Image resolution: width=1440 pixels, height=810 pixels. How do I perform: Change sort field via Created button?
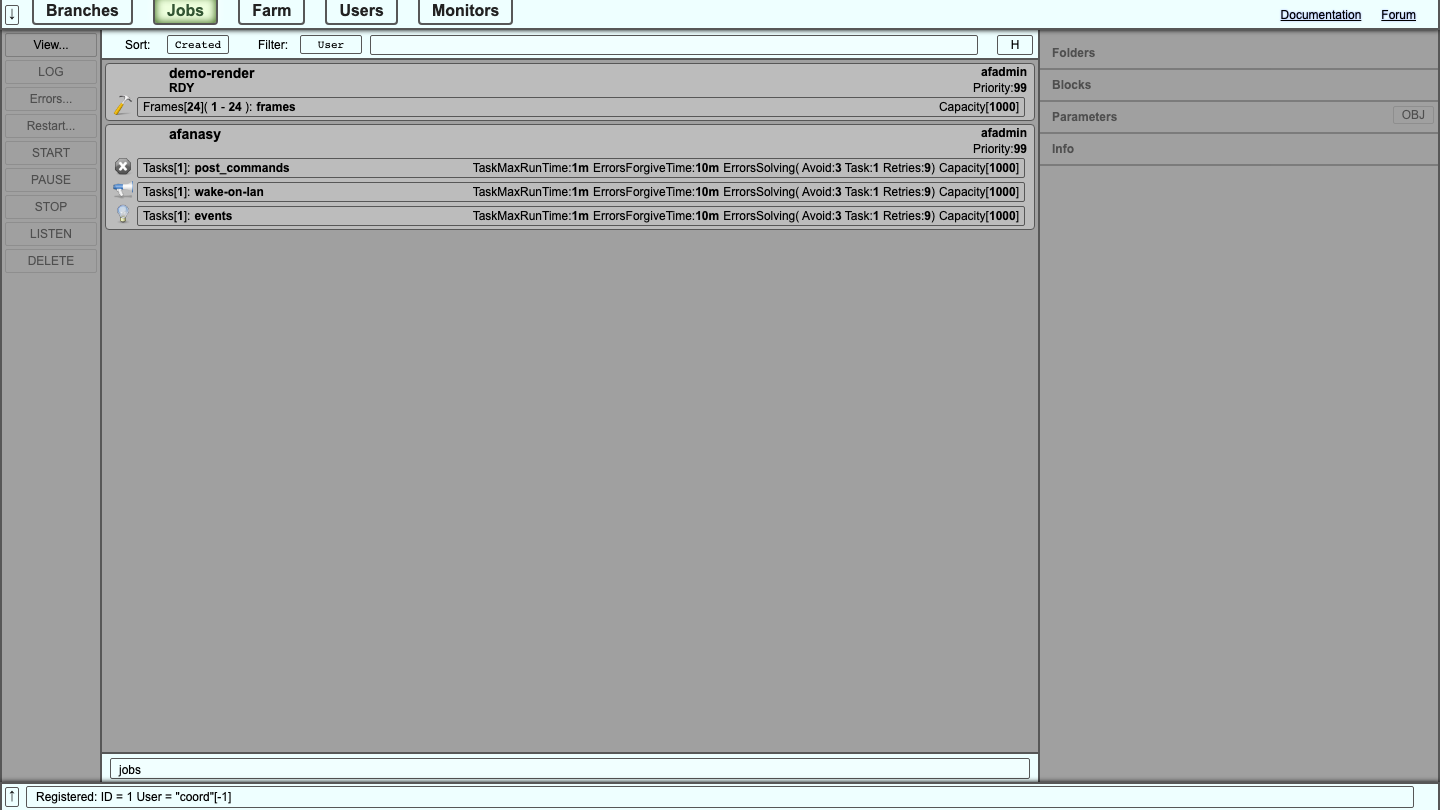click(x=198, y=45)
